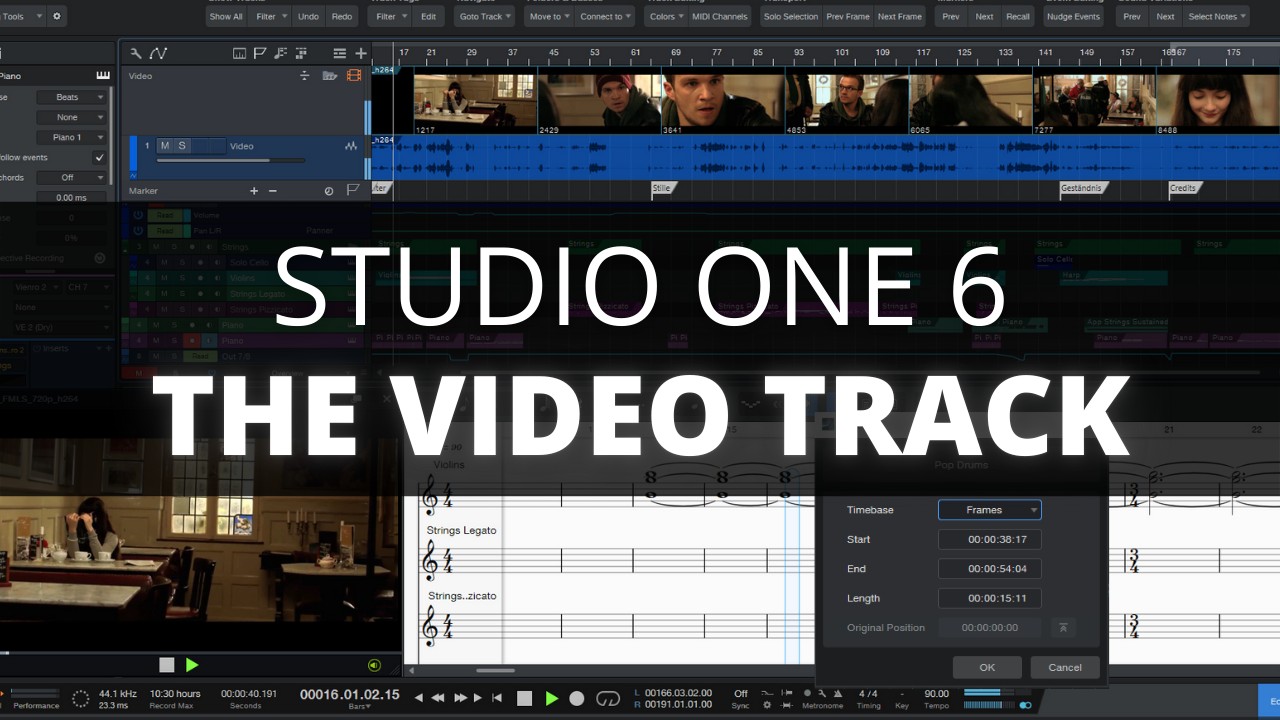Click the Show All button
The image size is (1280, 720).
point(226,16)
